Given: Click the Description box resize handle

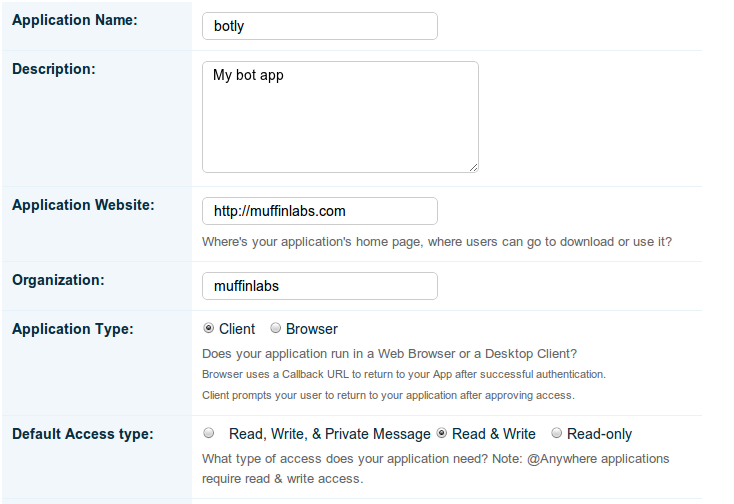Looking at the screenshot, I should coord(473,167).
